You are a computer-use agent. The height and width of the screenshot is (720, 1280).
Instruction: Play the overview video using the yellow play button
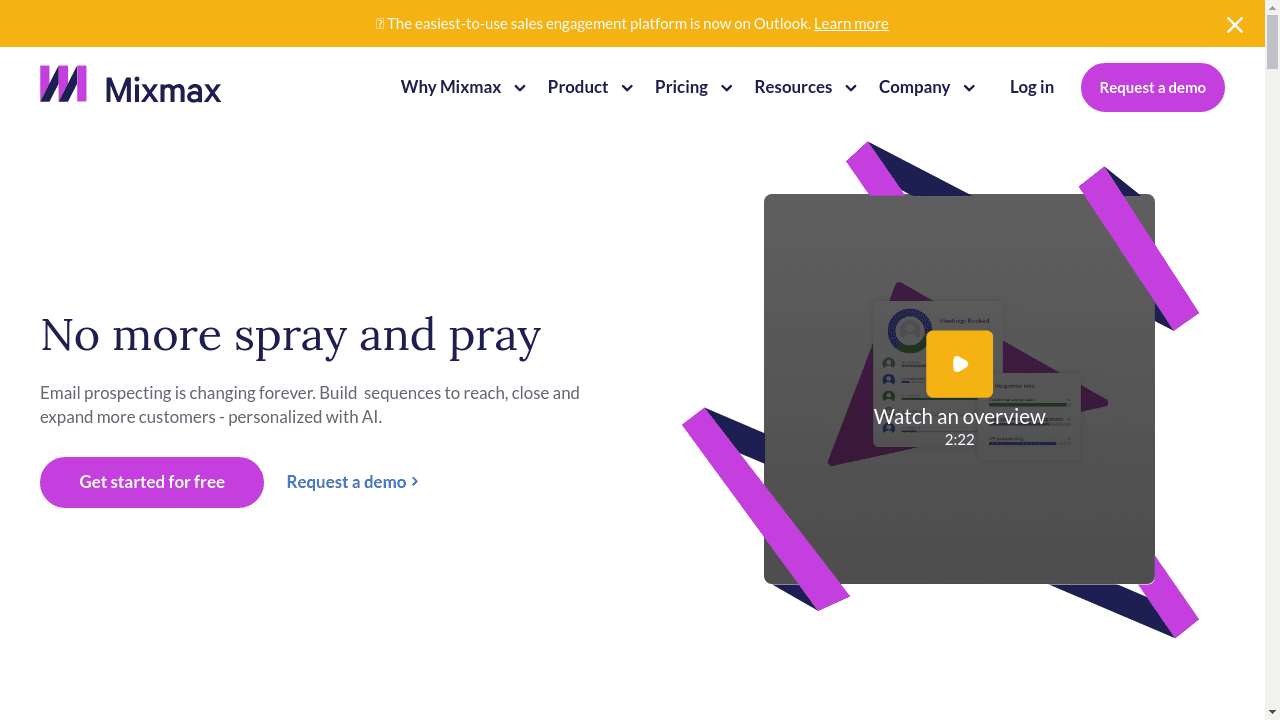959,364
